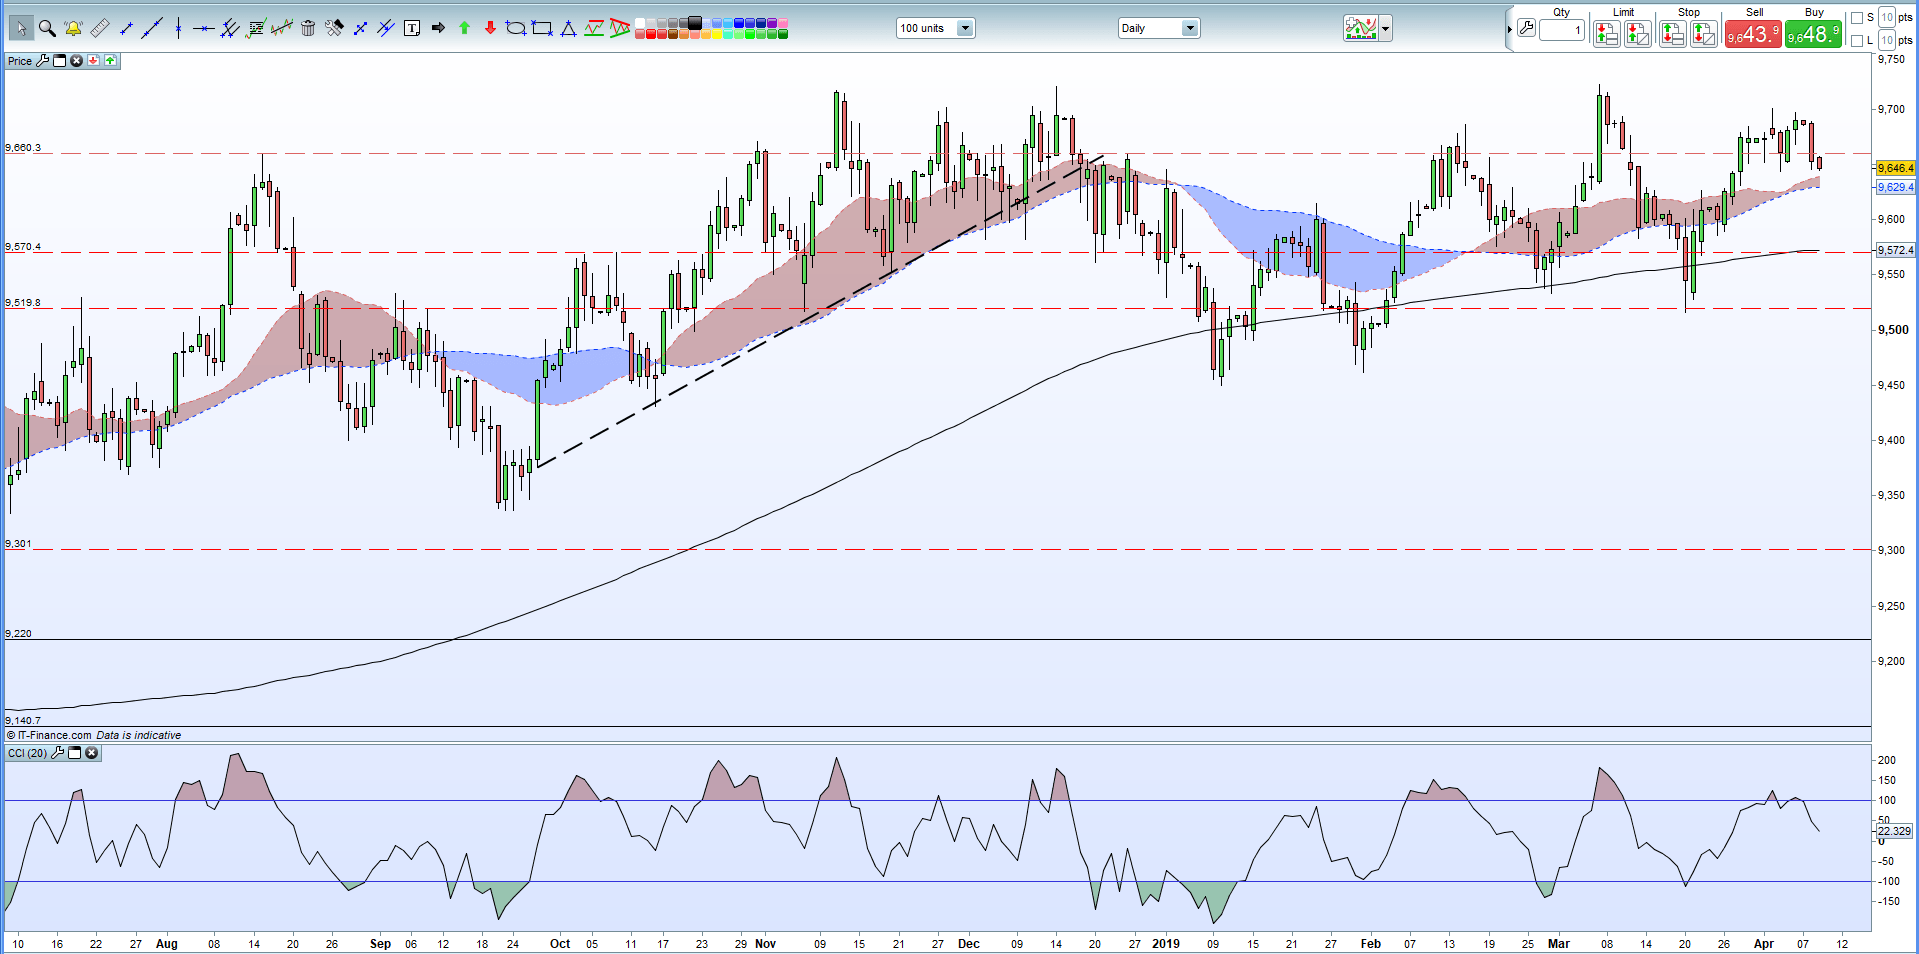Click the green up arrow in Price panel
This screenshot has height=954, width=1919.
(x=110, y=61)
